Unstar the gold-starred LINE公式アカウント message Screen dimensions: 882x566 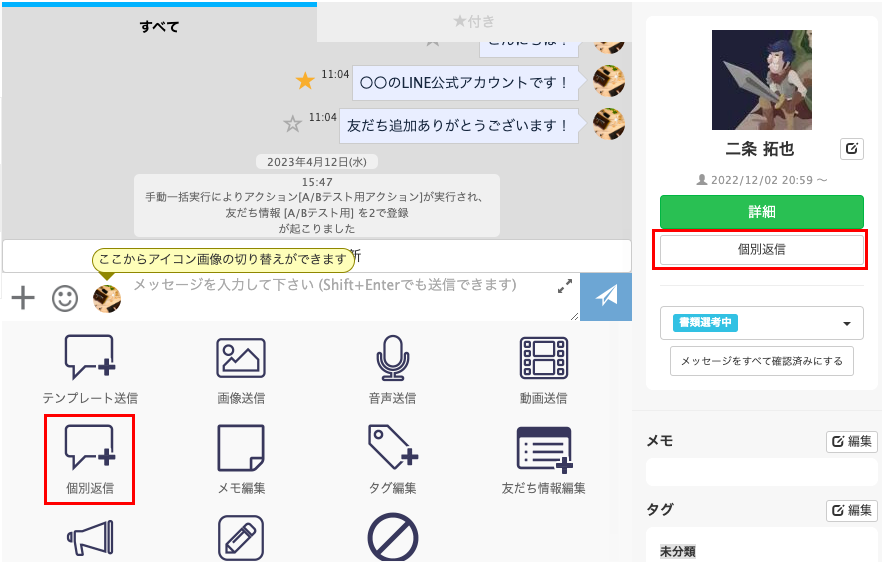[x=305, y=81]
